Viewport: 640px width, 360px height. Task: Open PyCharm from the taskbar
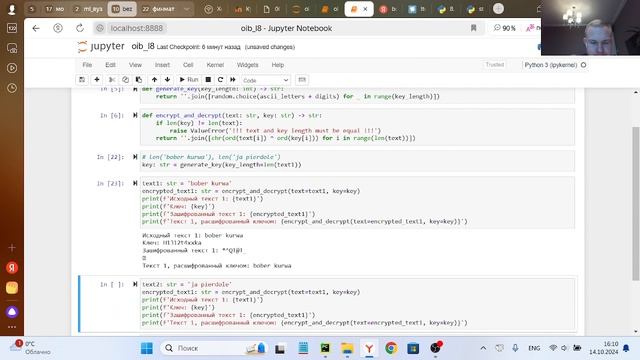pos(325,348)
